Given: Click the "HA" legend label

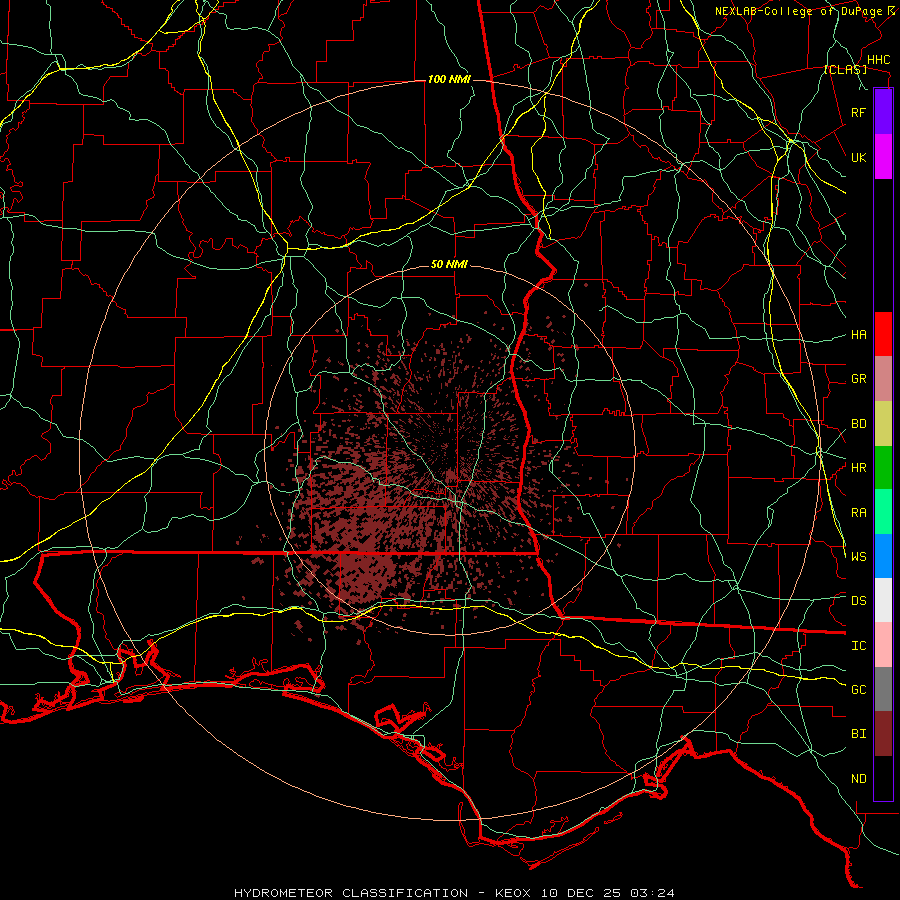Looking at the screenshot, I should click(x=858, y=334).
